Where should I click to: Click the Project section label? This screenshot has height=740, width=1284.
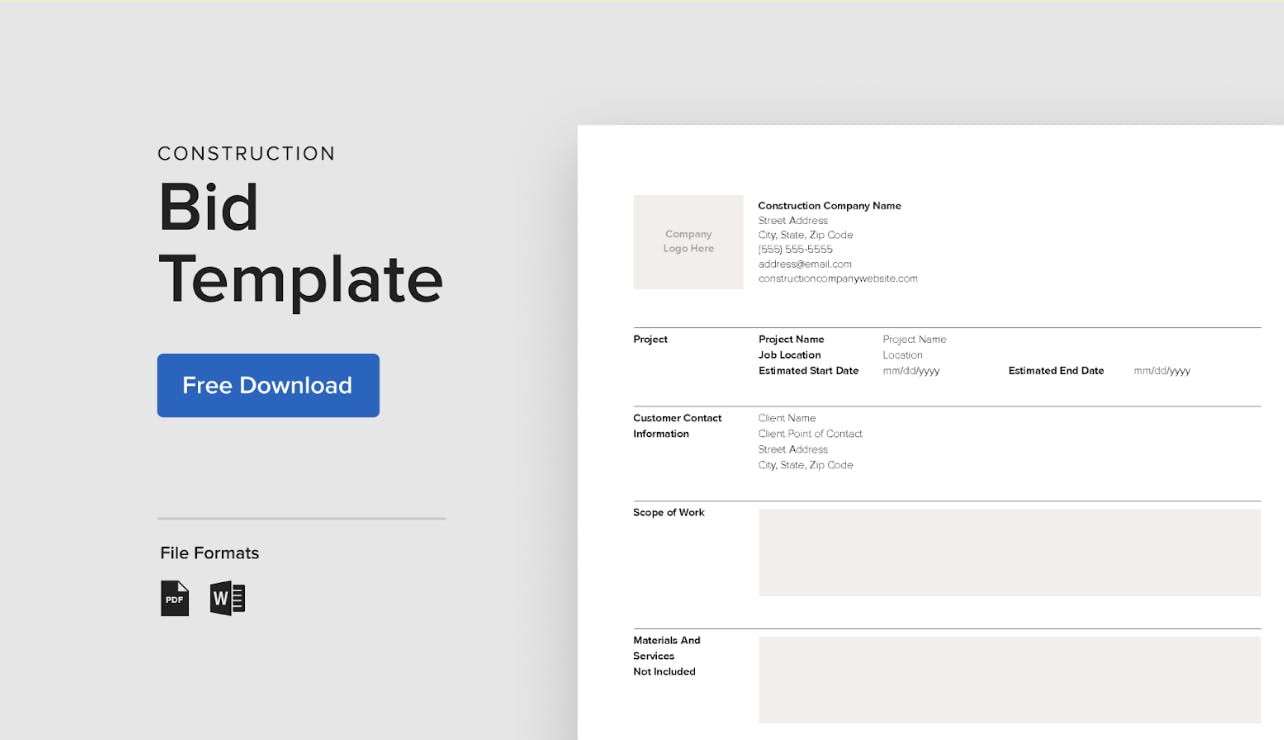(x=650, y=339)
